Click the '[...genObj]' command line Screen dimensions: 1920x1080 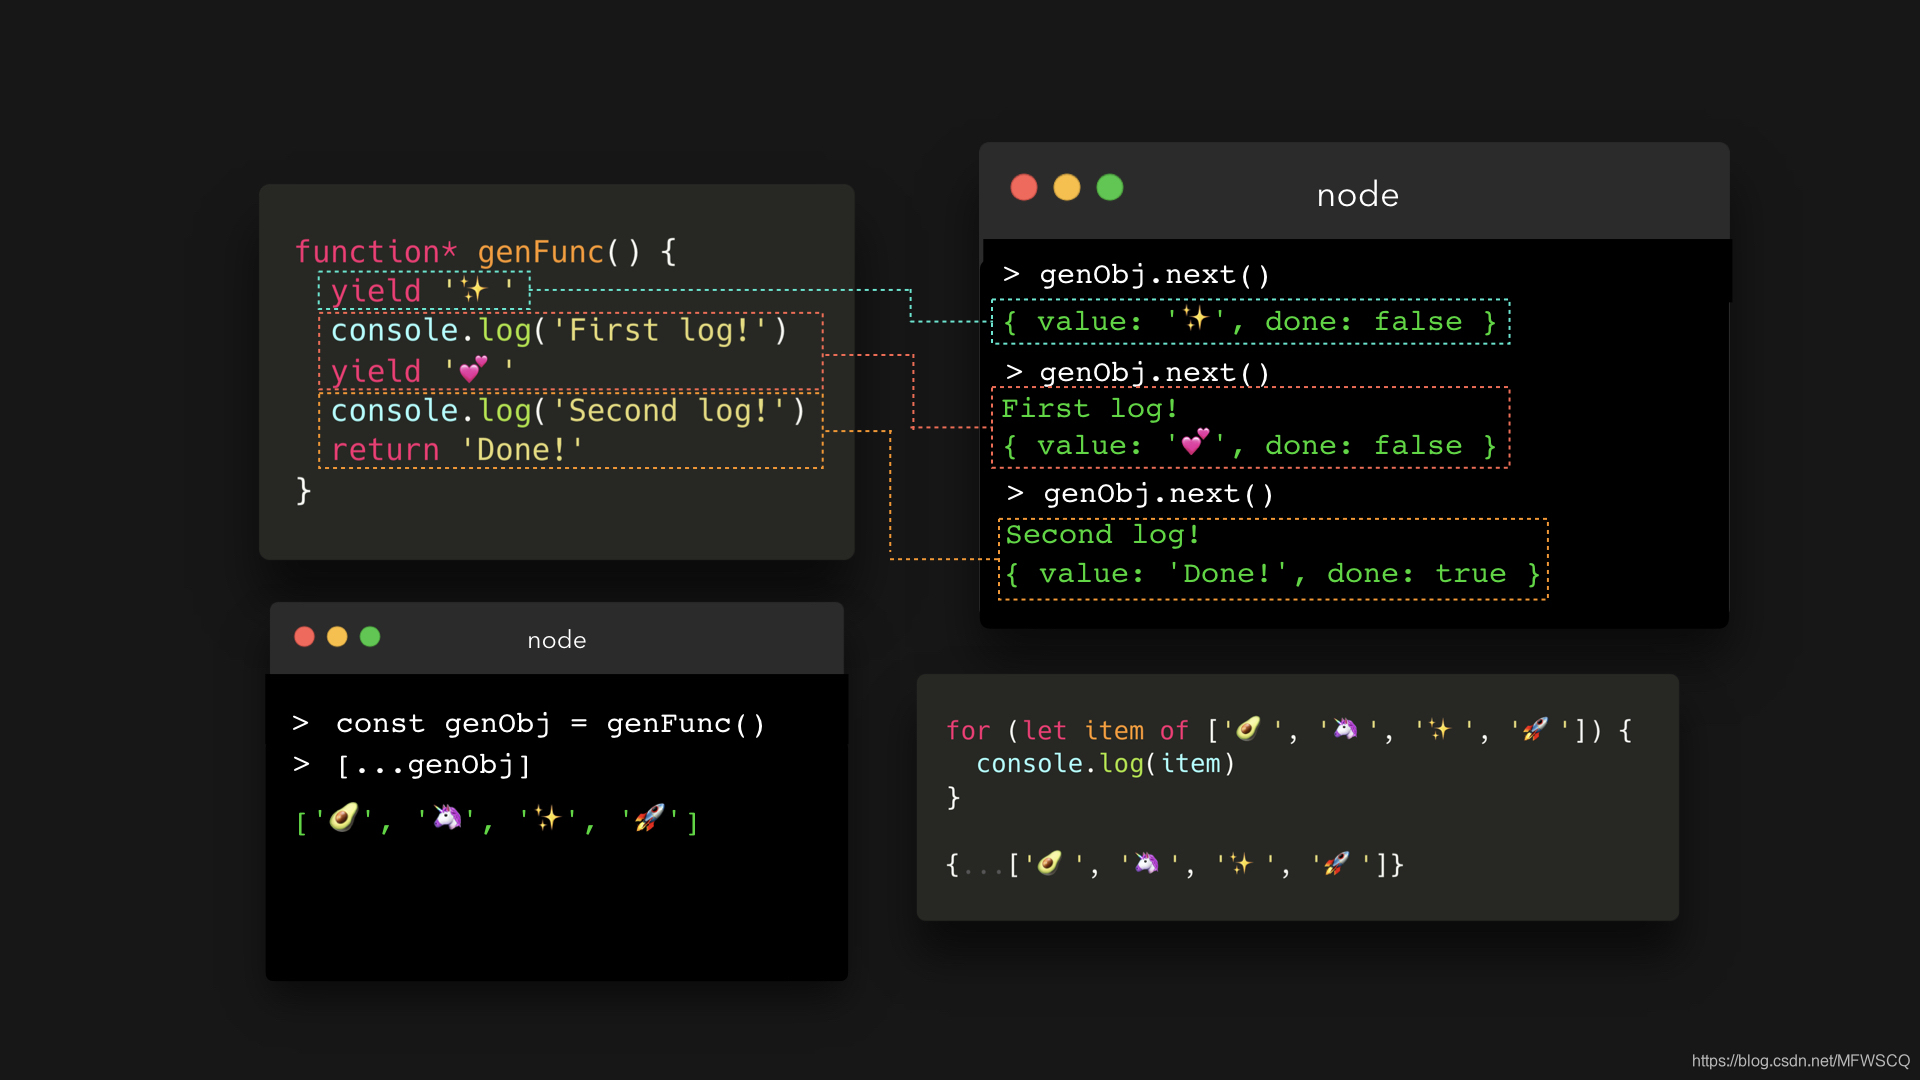coord(412,765)
